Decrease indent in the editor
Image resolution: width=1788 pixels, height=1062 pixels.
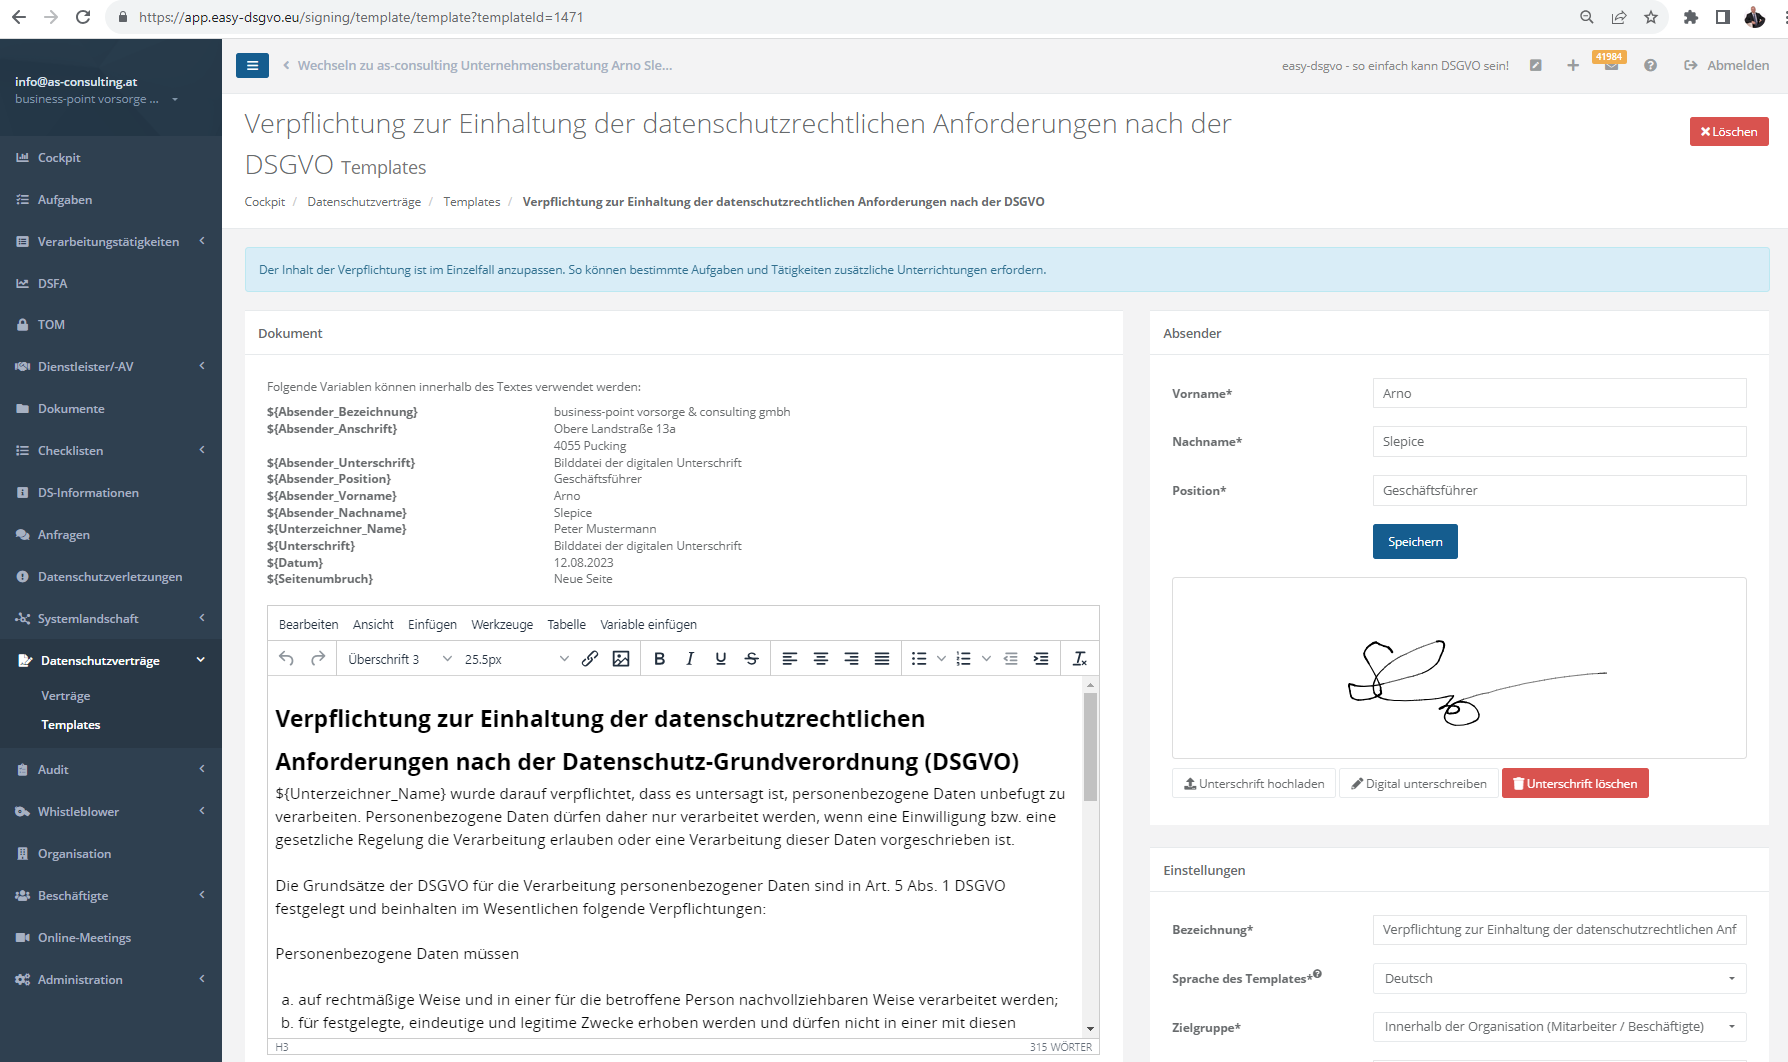pos(1011,658)
